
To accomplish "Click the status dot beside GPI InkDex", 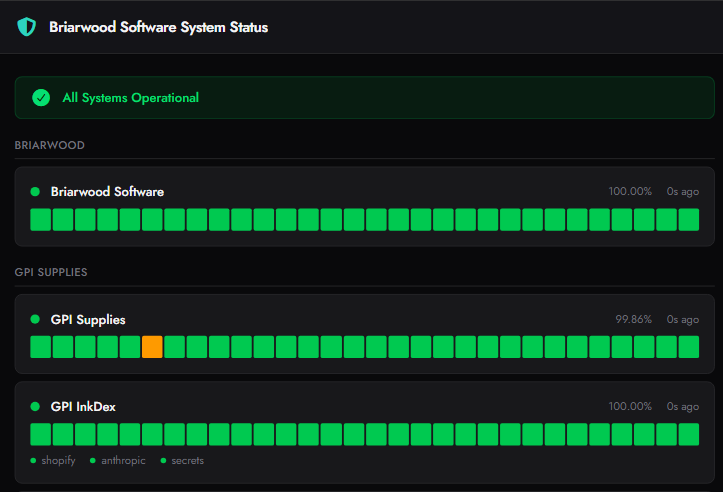I will (35, 407).
